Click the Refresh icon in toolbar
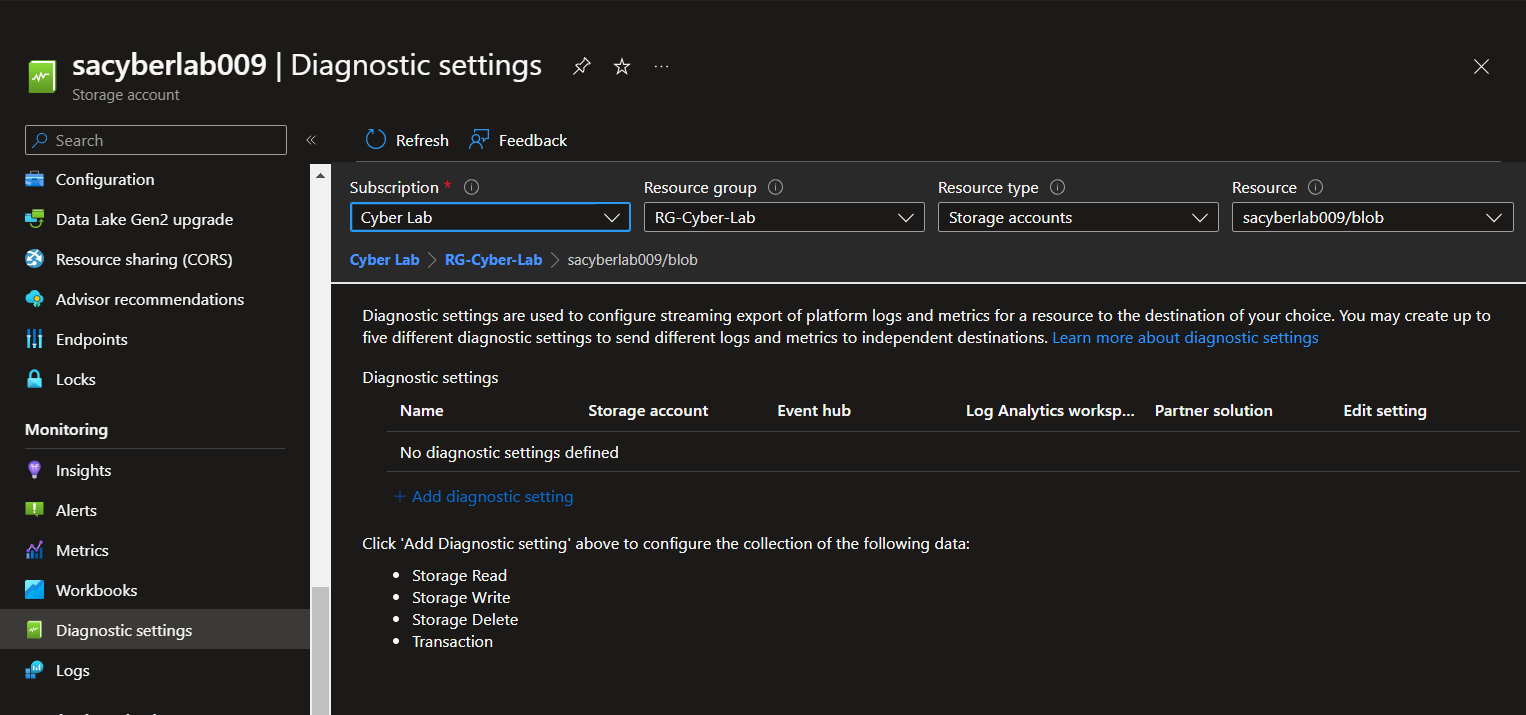Viewport: 1526px width, 715px height. [376, 140]
